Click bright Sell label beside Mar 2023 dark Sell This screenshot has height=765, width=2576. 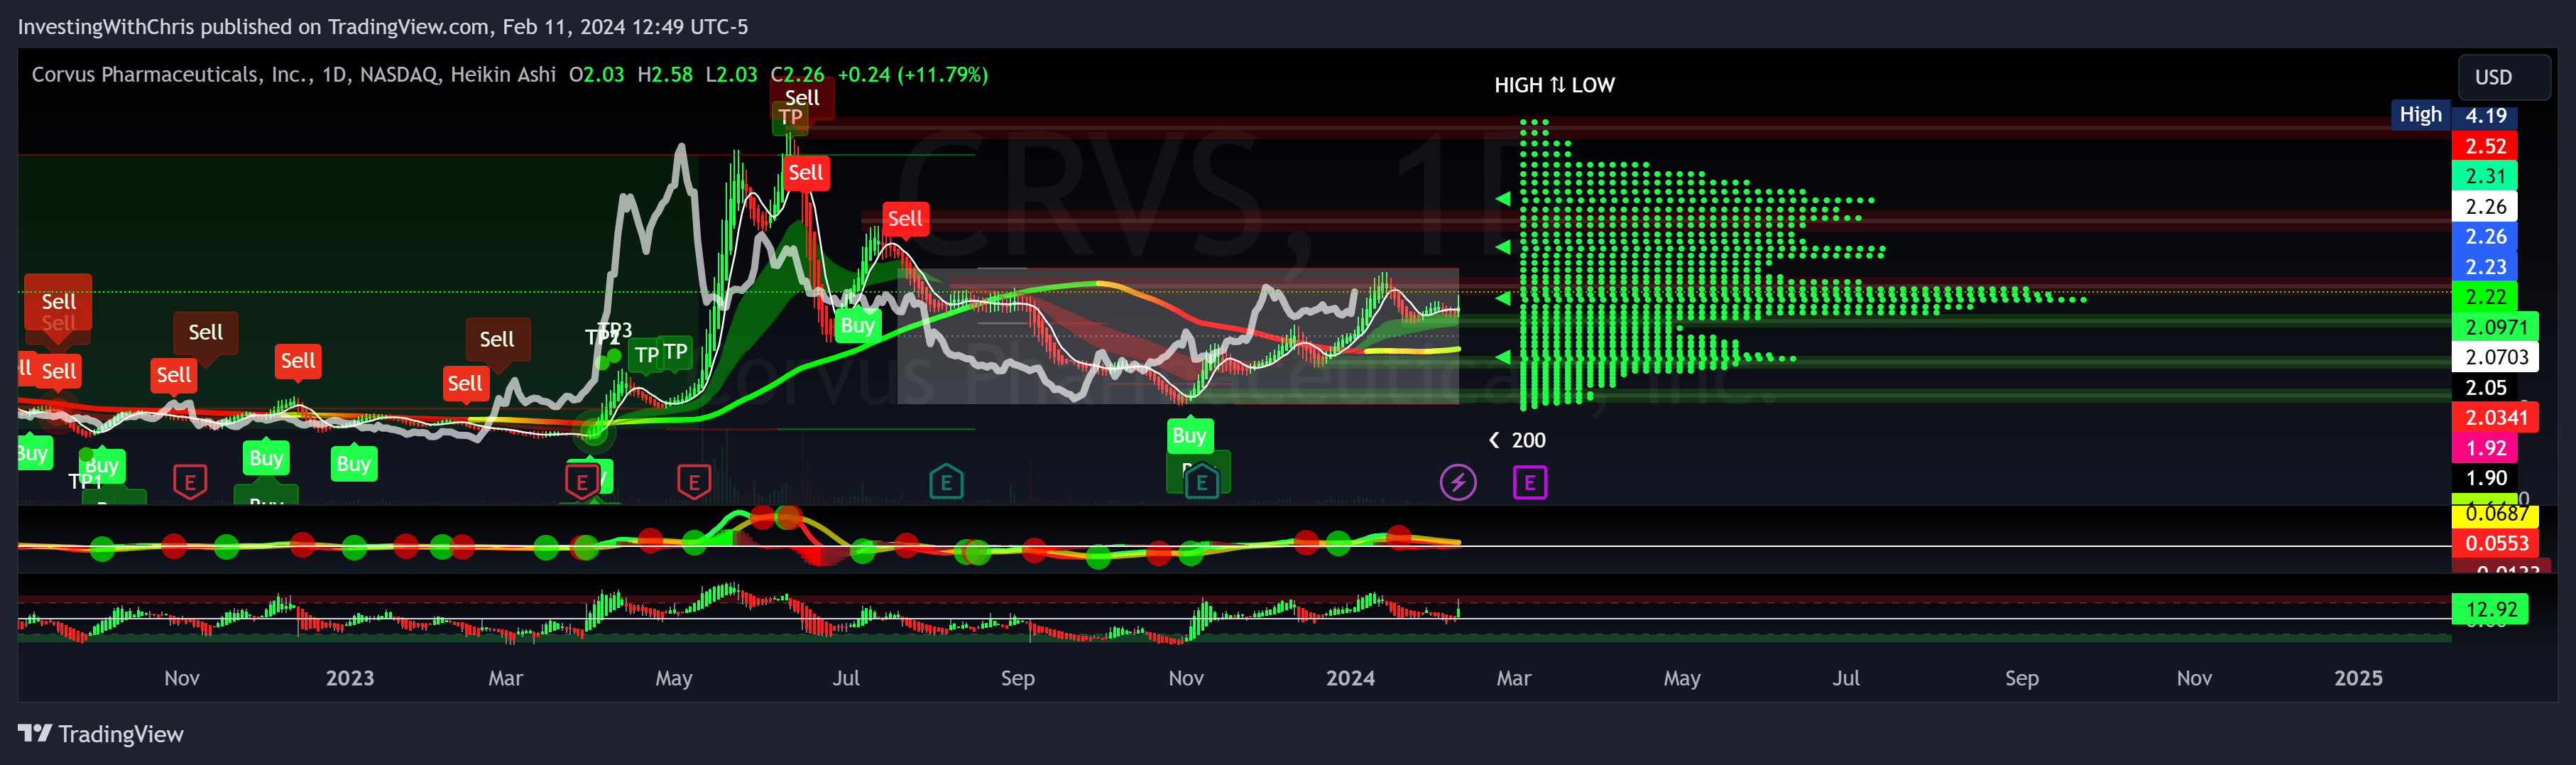465,383
